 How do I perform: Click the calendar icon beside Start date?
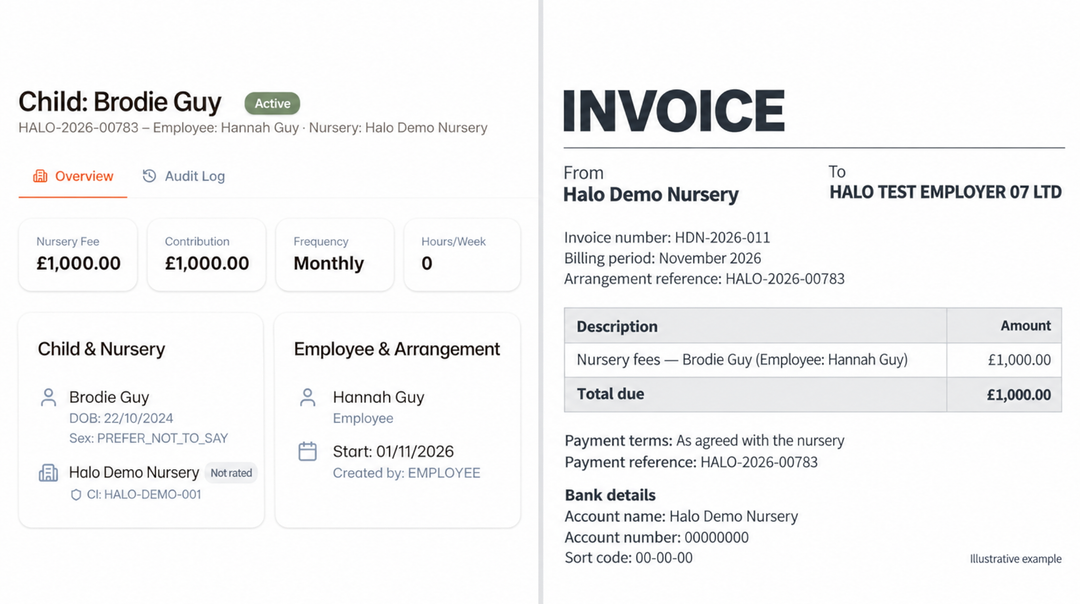pos(308,452)
